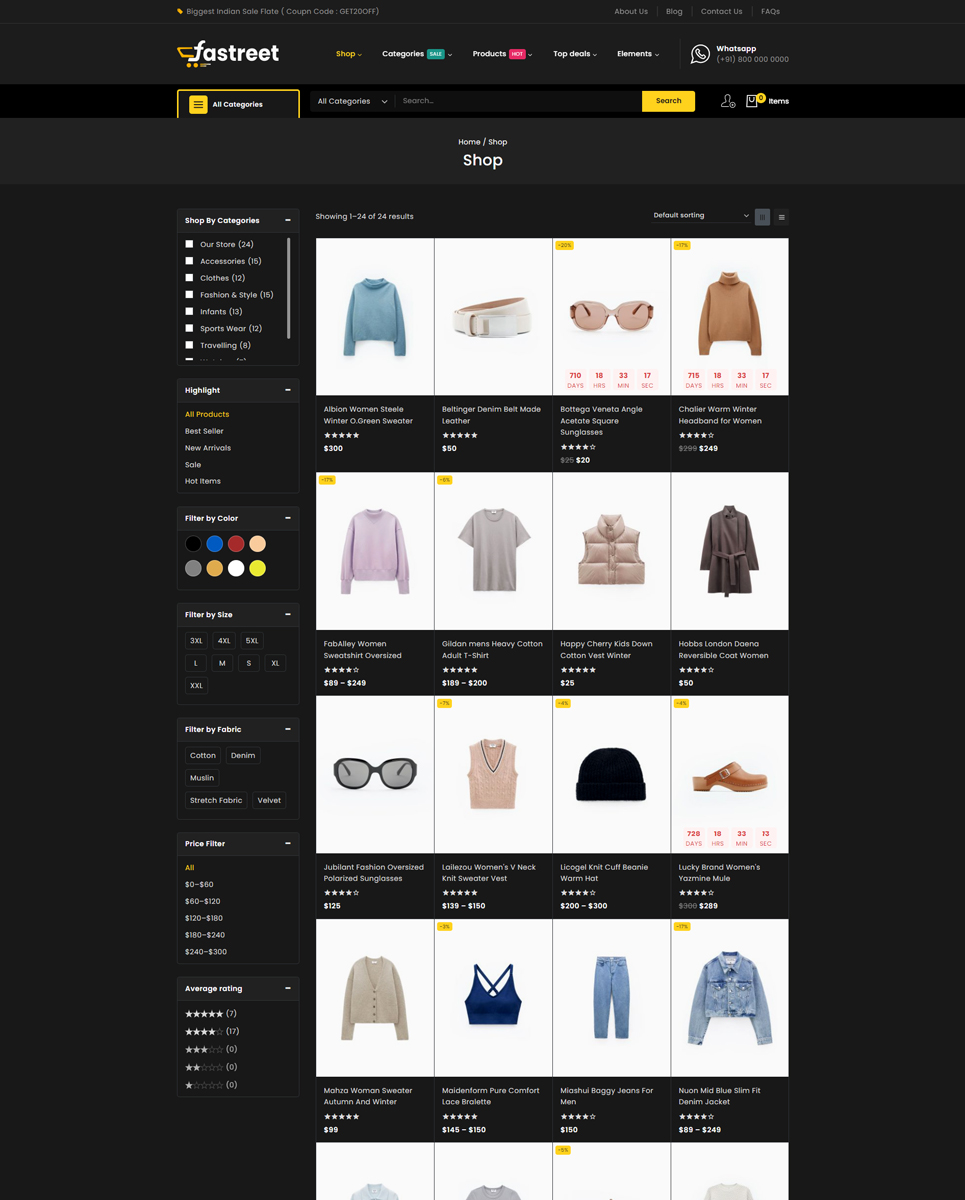Open the Elements menu
The width and height of the screenshot is (965, 1200).
point(637,54)
